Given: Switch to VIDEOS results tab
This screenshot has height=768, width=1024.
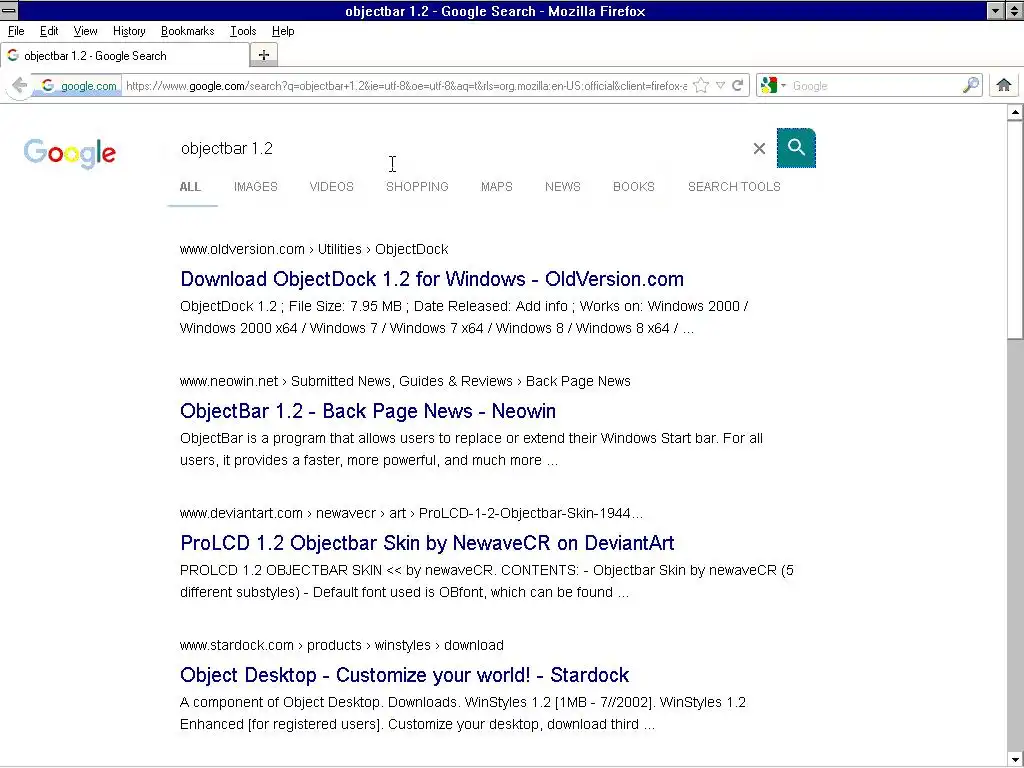Looking at the screenshot, I should tap(331, 187).
